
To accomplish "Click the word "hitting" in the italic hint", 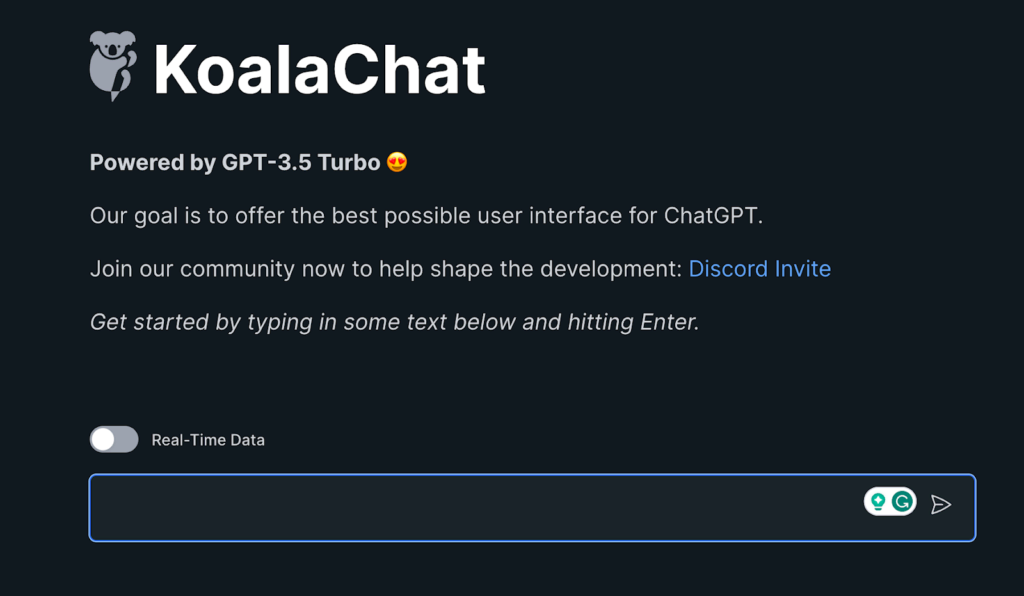I will [599, 322].
